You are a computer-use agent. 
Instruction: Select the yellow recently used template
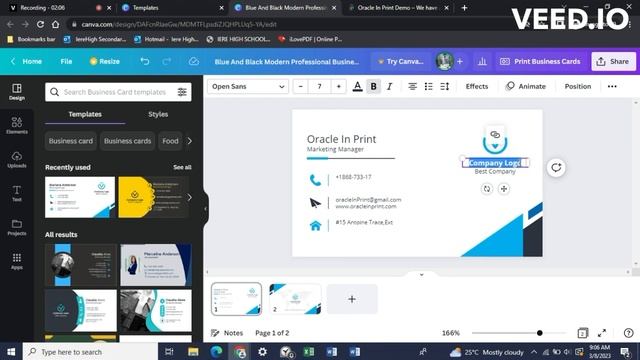154,197
